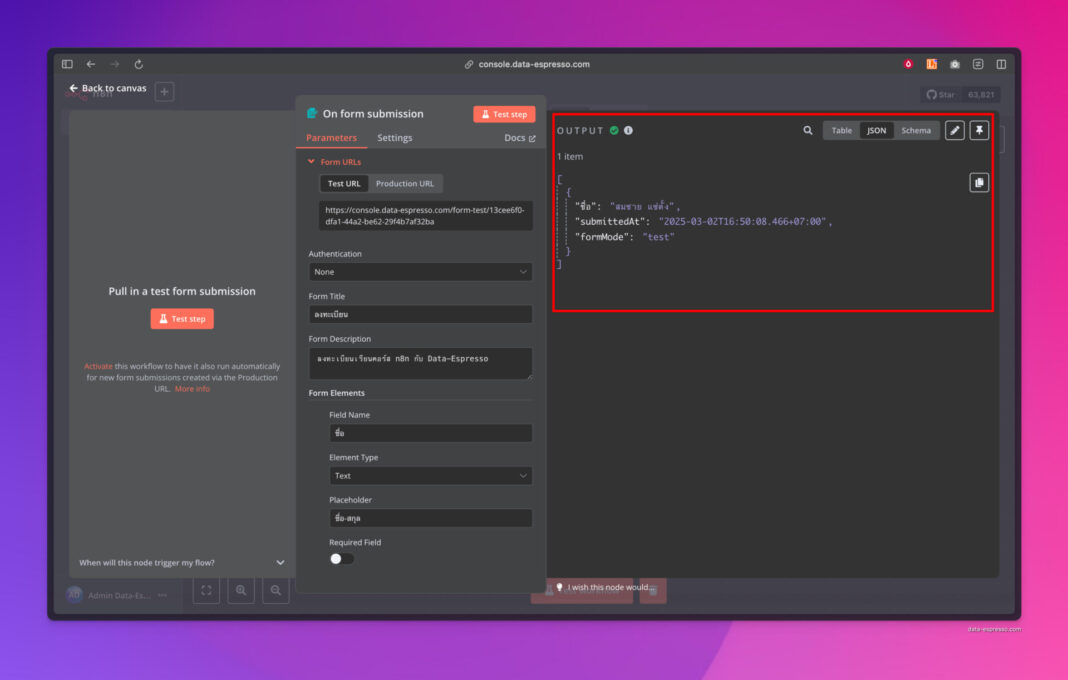
Task: Click the pencil edit icon in OUTPUT panel
Action: (x=953, y=130)
